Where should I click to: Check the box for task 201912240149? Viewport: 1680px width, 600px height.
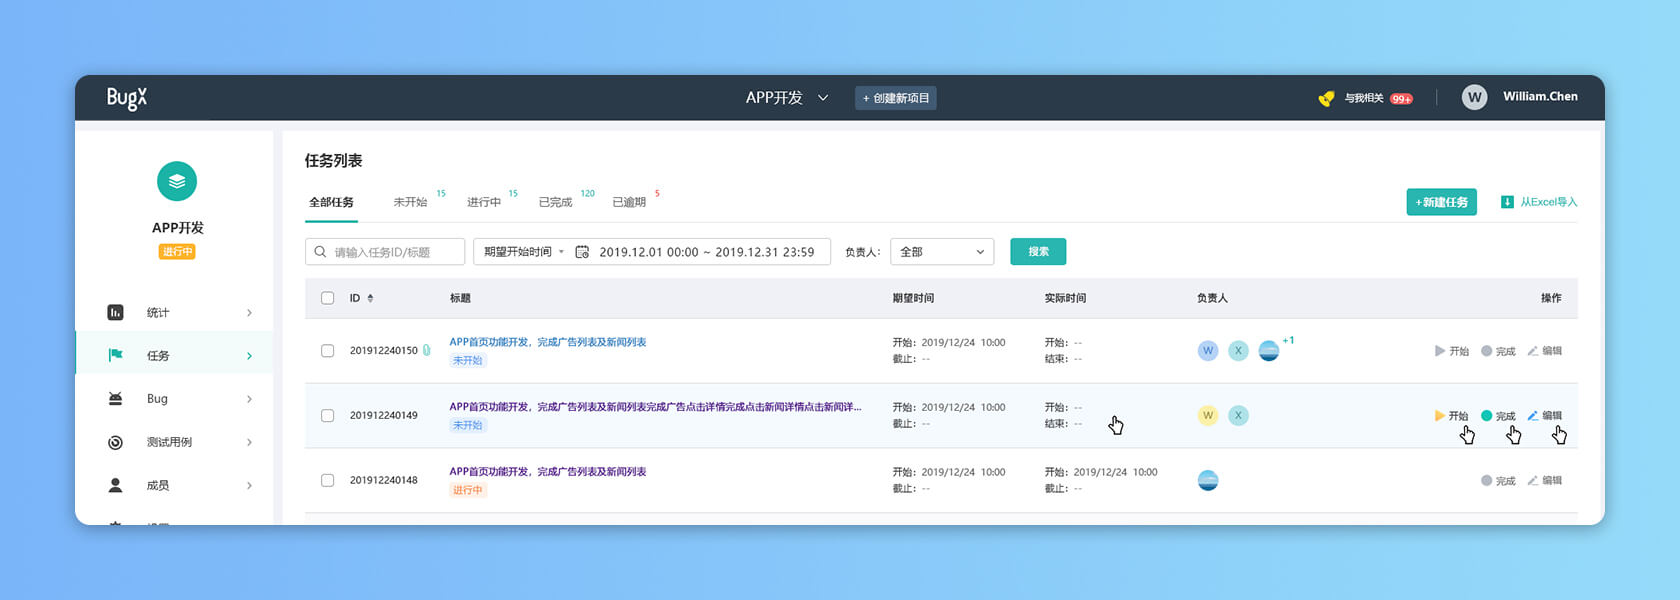point(327,415)
